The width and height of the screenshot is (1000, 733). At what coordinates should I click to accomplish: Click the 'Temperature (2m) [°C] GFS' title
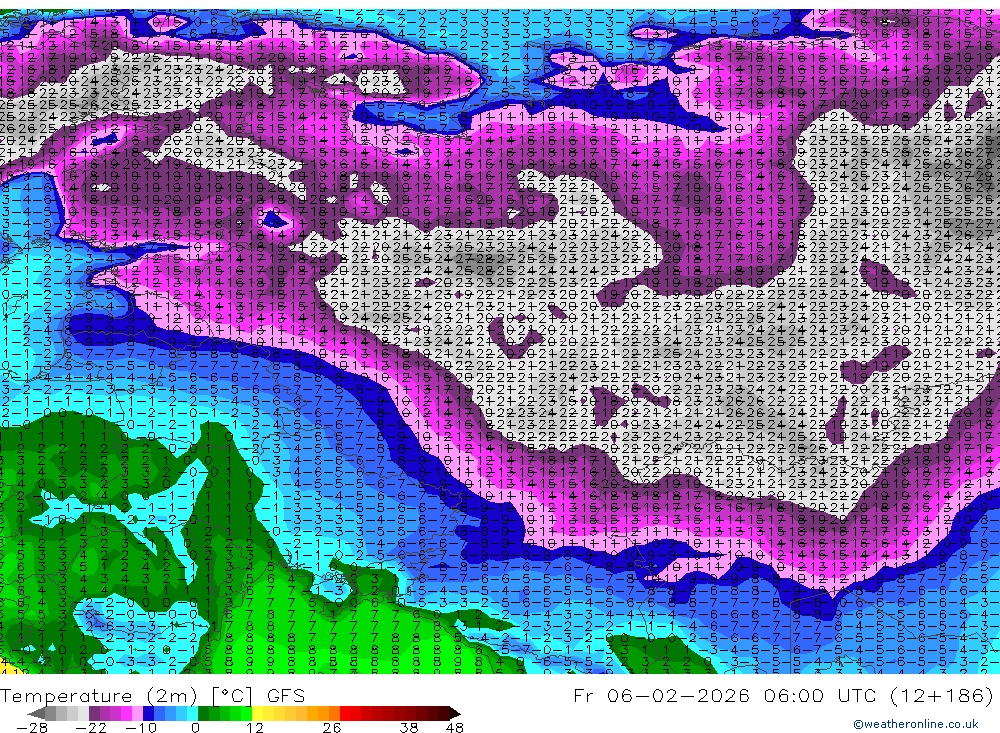point(152,695)
